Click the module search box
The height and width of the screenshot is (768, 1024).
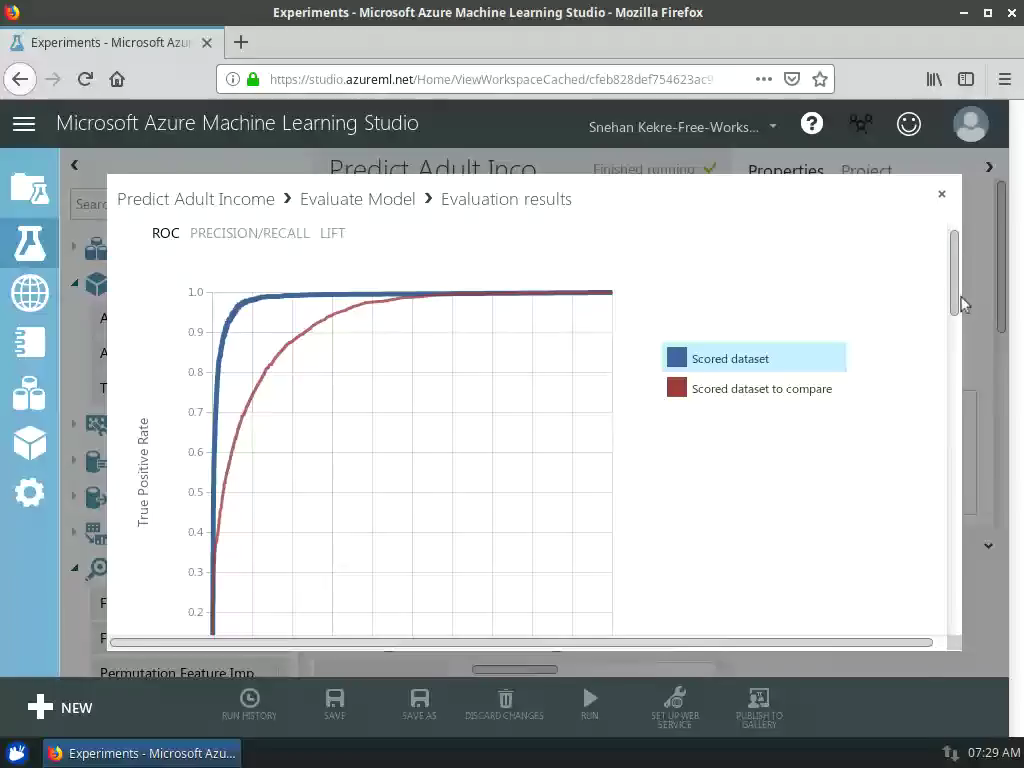point(89,204)
